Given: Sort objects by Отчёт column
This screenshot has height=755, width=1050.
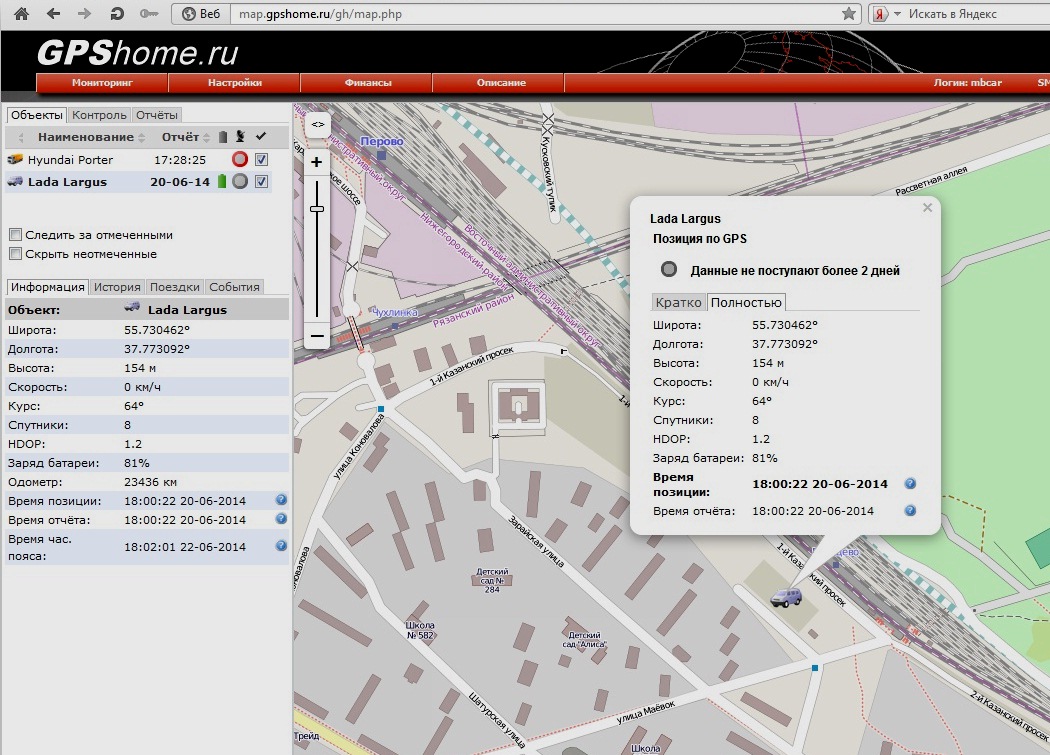Looking at the screenshot, I should tap(180, 137).
